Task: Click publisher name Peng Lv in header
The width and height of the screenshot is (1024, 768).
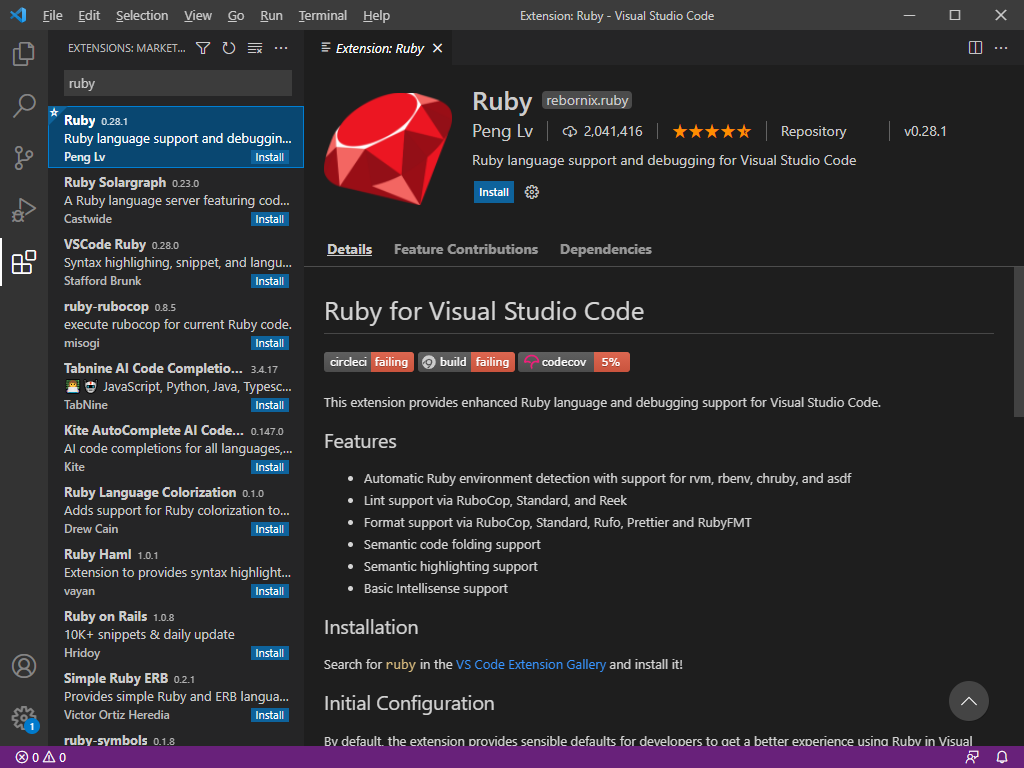Action: (x=502, y=131)
